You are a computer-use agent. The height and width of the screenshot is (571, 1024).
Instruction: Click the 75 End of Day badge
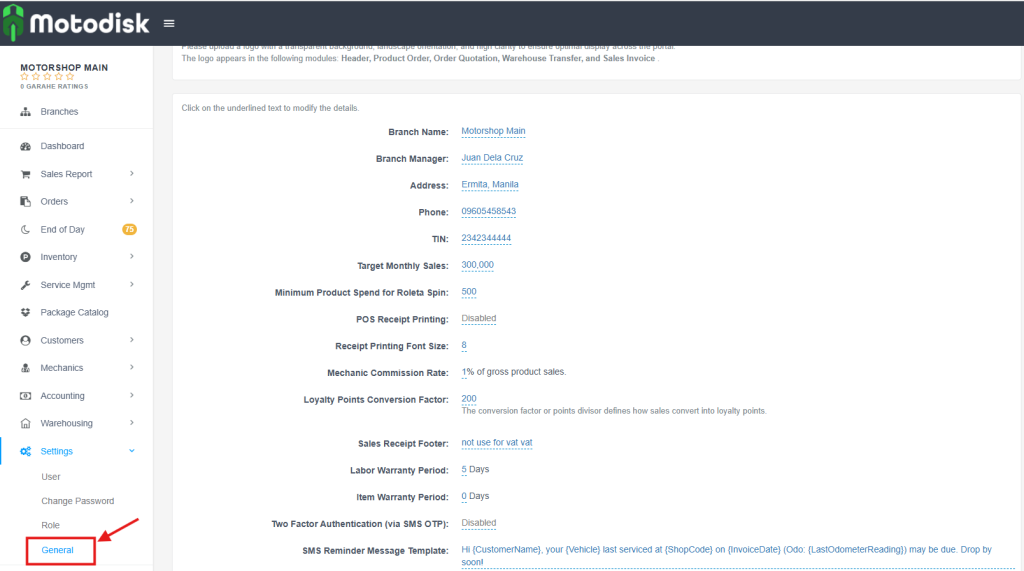click(x=129, y=230)
